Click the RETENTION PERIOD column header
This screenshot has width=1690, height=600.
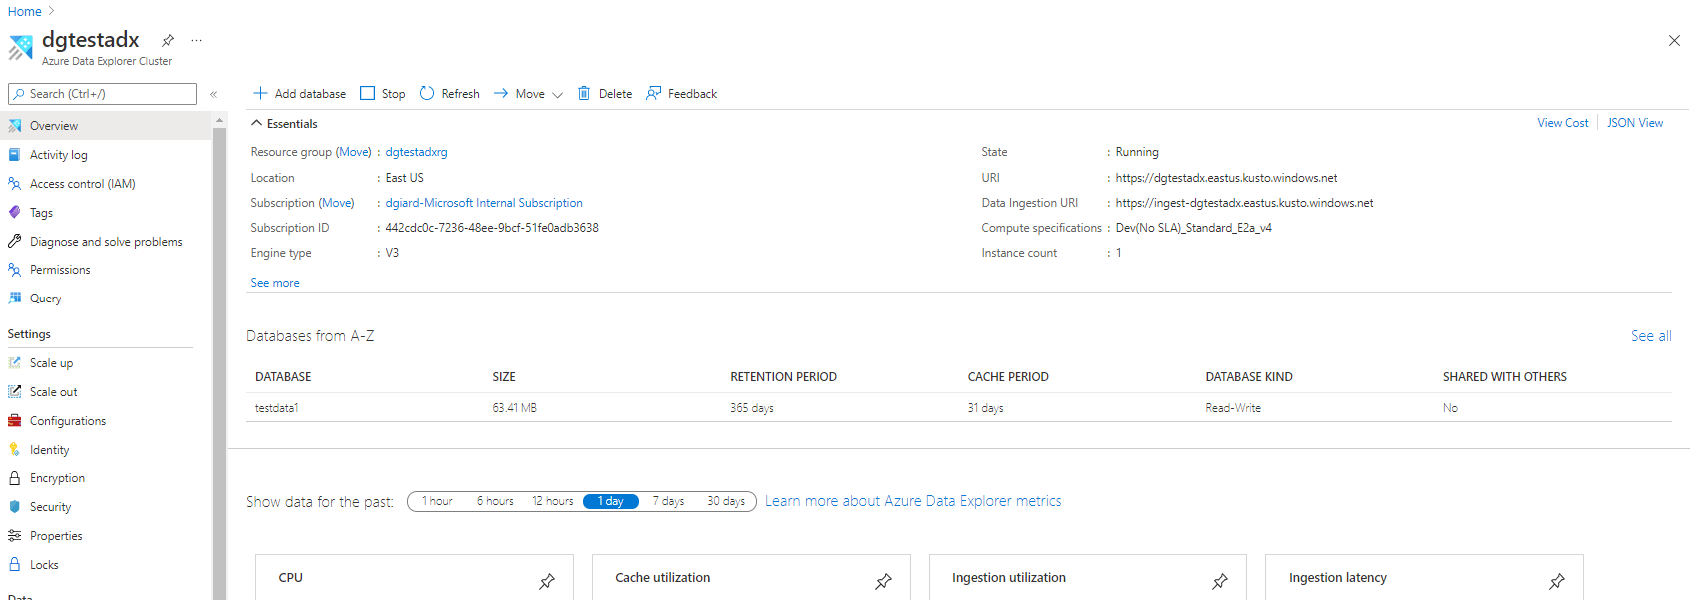pyautogui.click(x=783, y=377)
